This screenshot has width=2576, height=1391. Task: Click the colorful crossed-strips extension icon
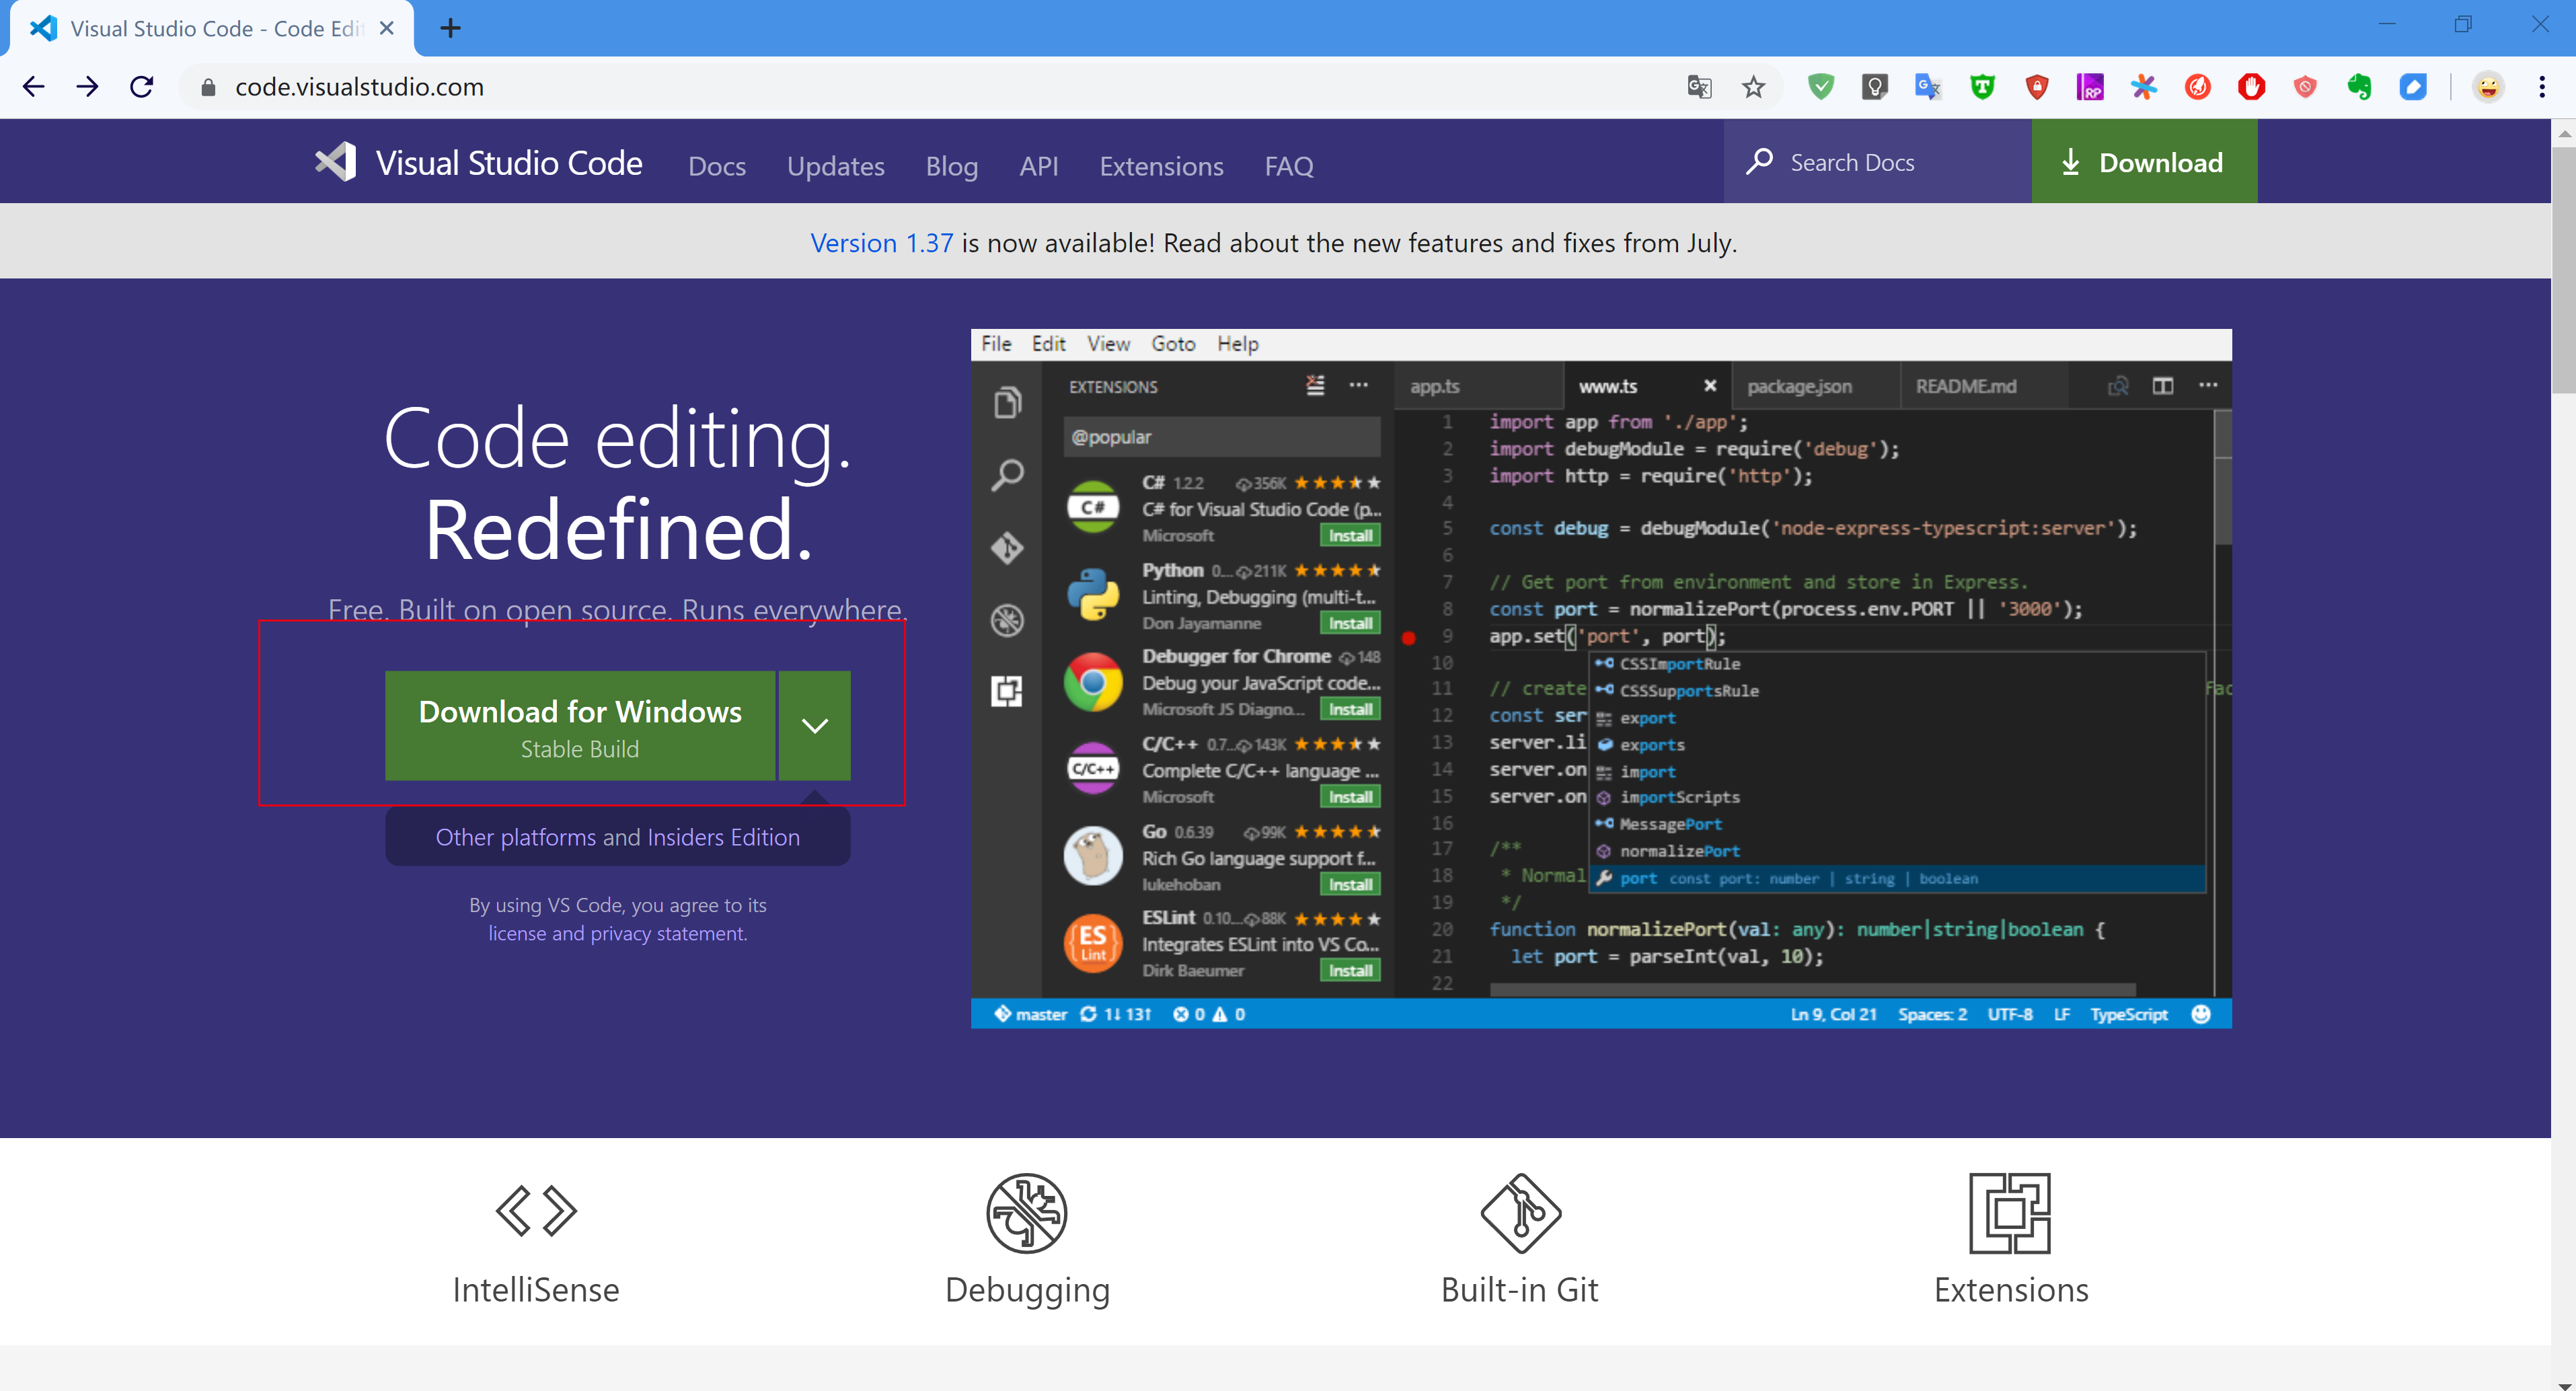(2144, 87)
